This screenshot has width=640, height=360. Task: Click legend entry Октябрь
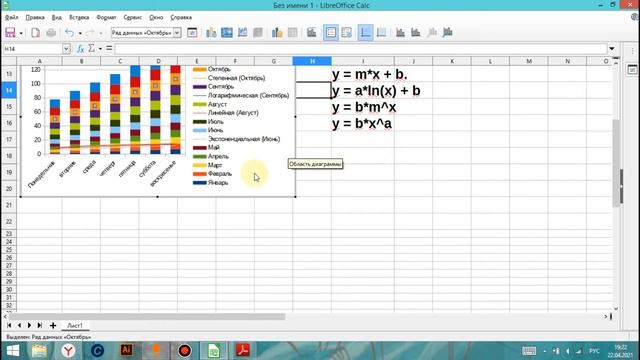(x=212, y=69)
